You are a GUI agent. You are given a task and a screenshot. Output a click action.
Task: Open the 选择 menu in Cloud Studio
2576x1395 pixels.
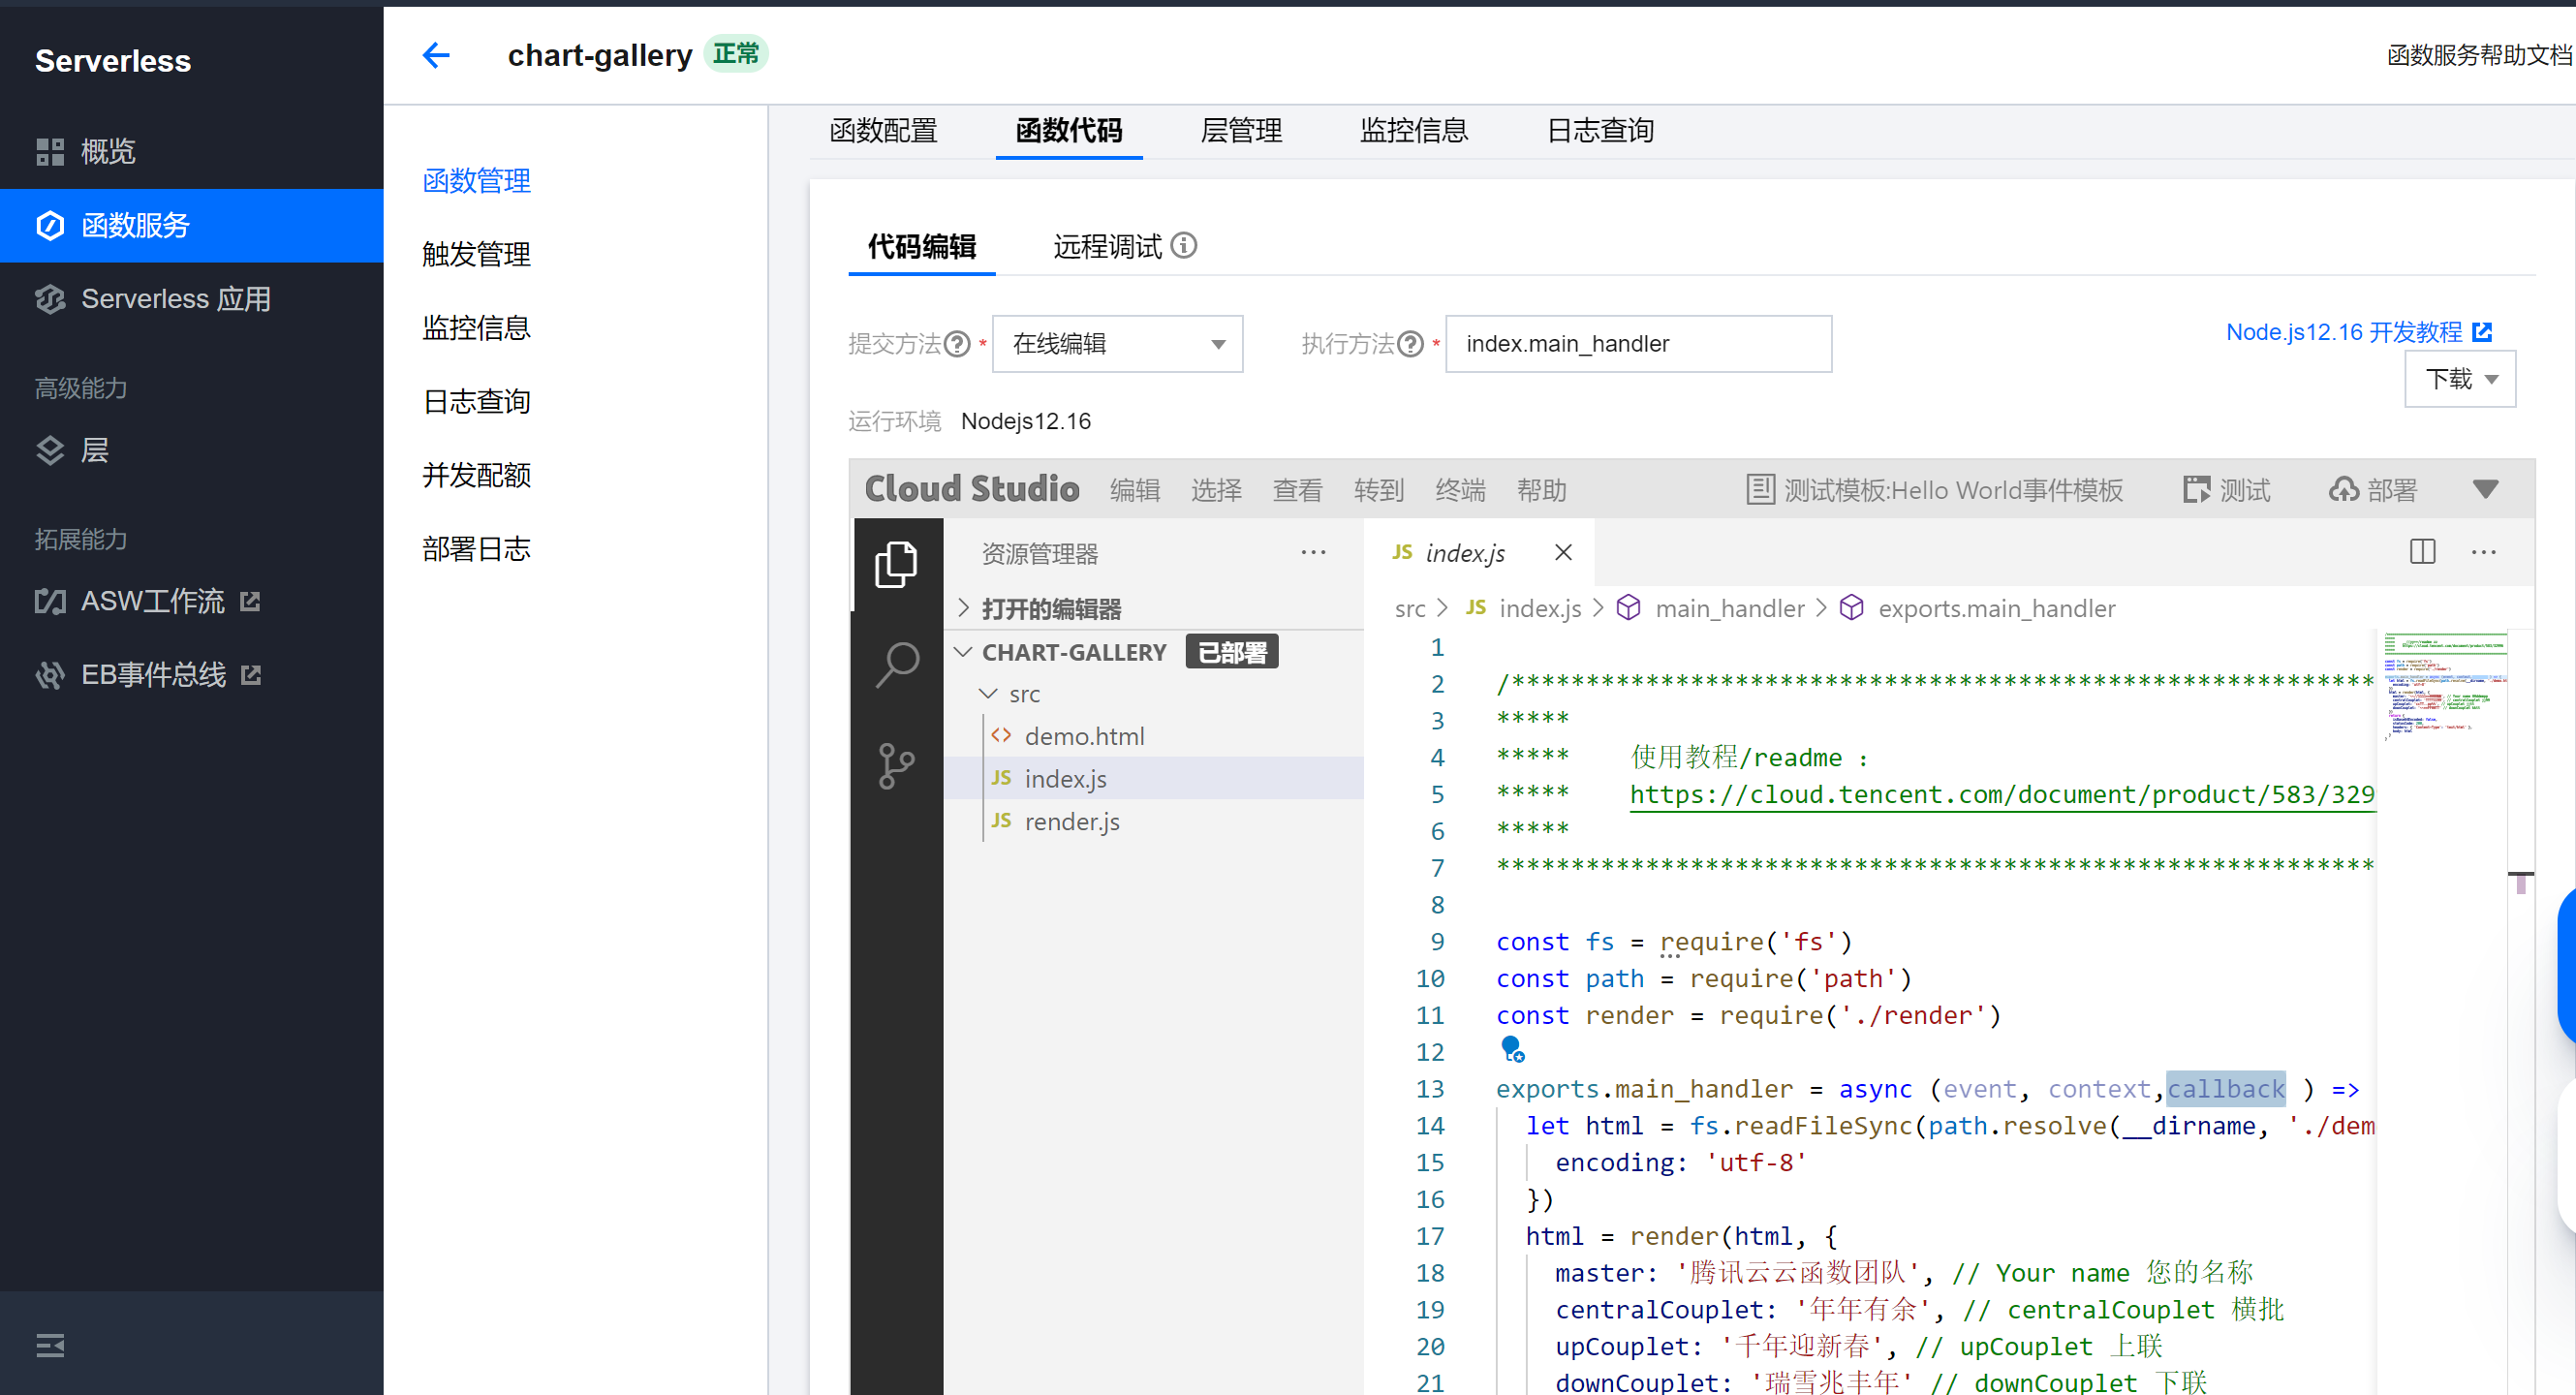click(x=1216, y=490)
